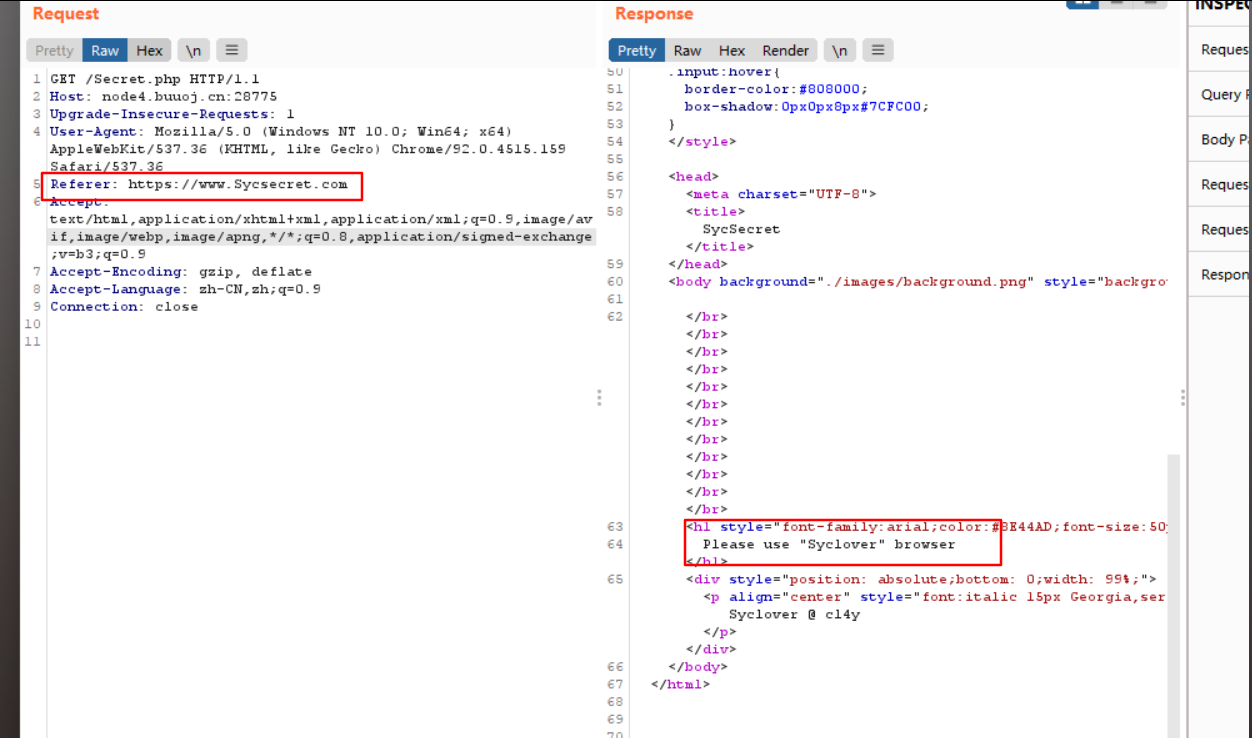This screenshot has height=738, width=1252.
Task: Click the </style> closing tag
Action: coord(702,142)
